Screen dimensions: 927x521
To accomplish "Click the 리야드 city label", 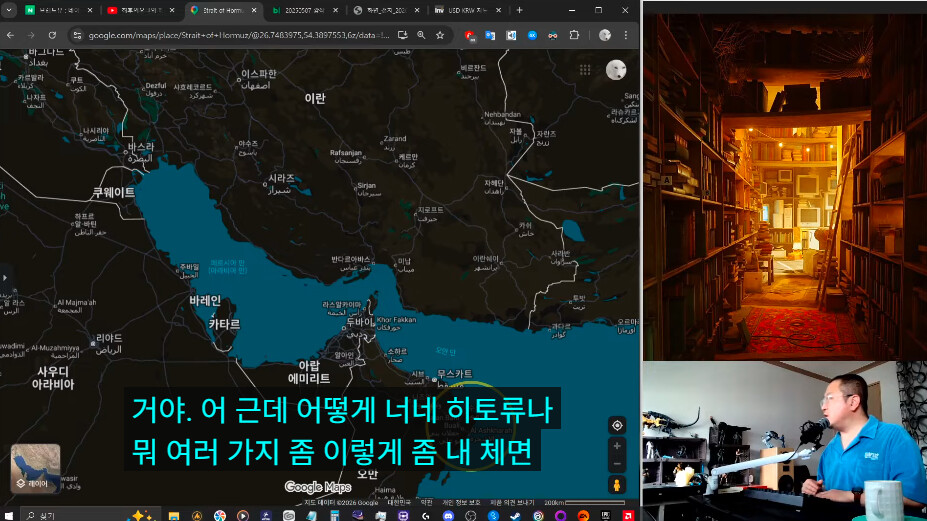I will pos(109,338).
